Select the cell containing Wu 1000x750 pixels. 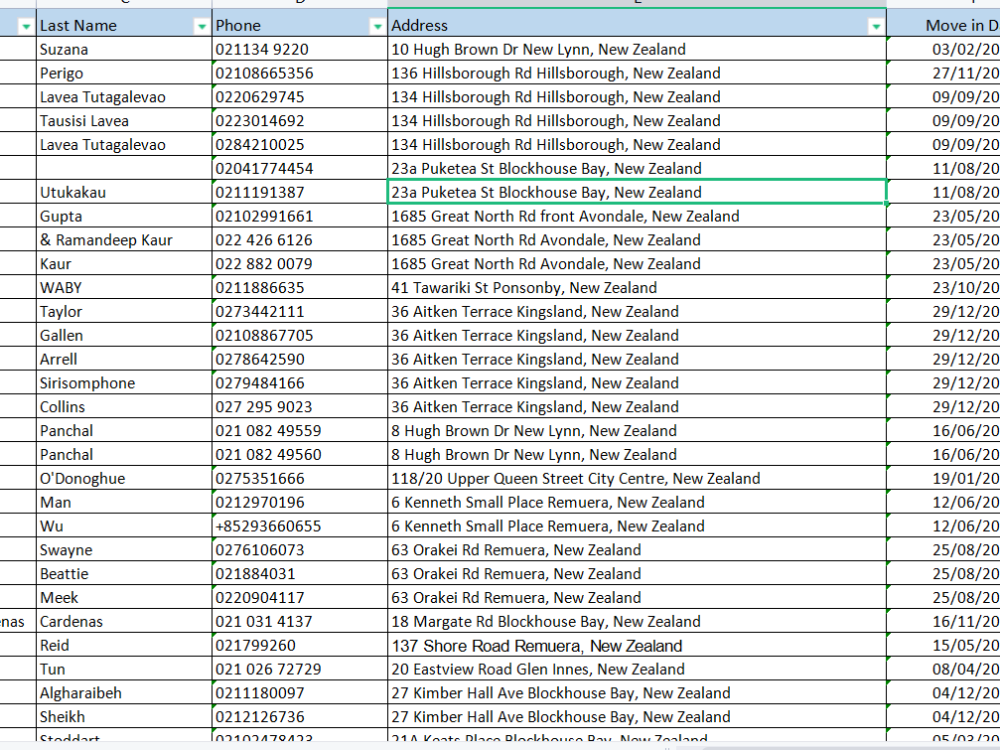coord(124,526)
